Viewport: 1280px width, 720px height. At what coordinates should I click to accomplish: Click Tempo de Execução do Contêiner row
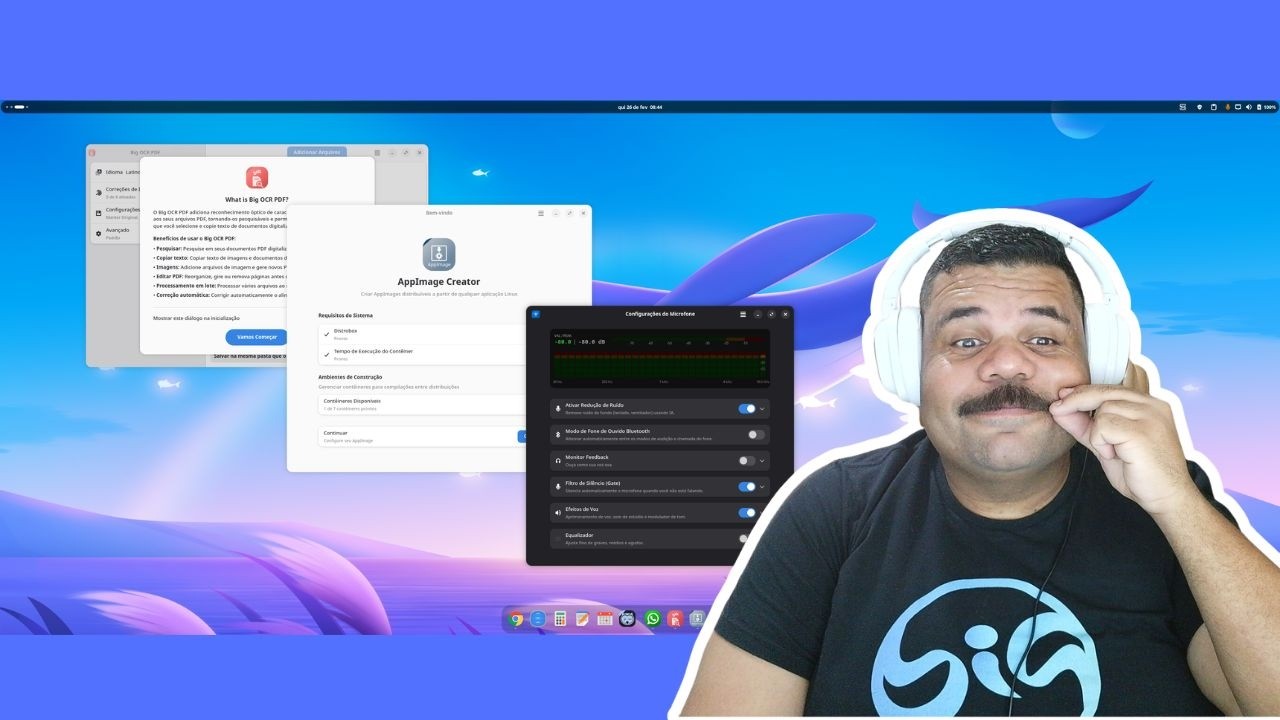(422, 354)
